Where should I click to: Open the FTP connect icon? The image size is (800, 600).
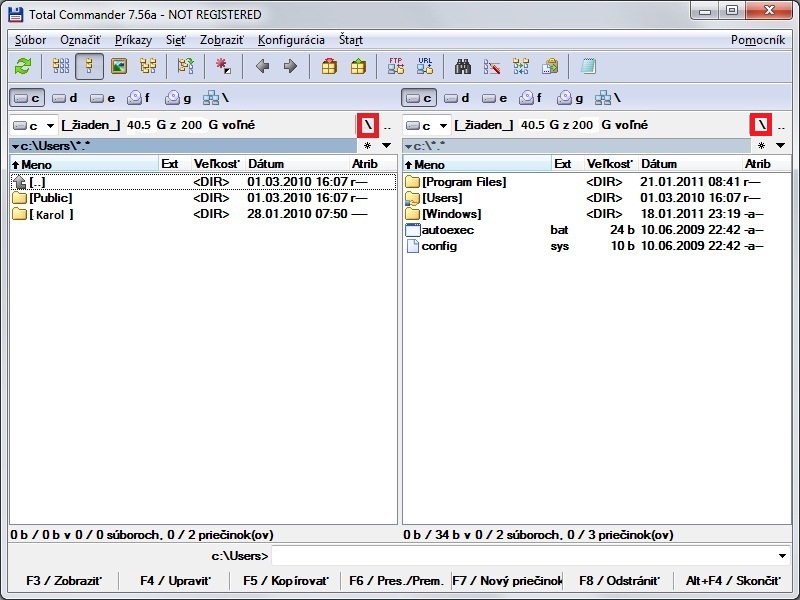(396, 66)
